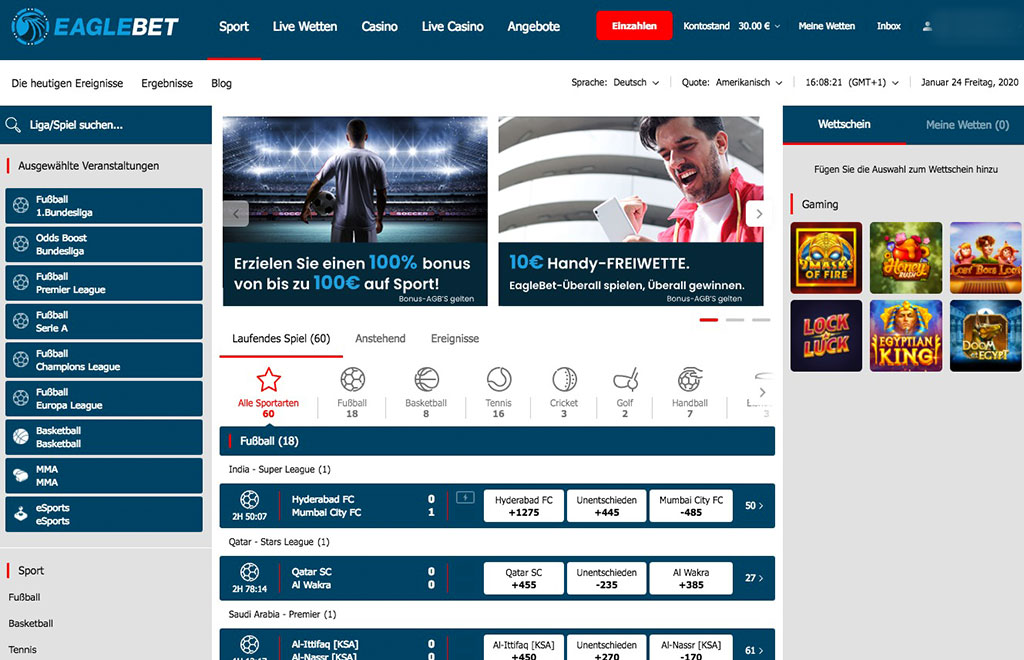Show more sports with right chevron

(x=762, y=392)
